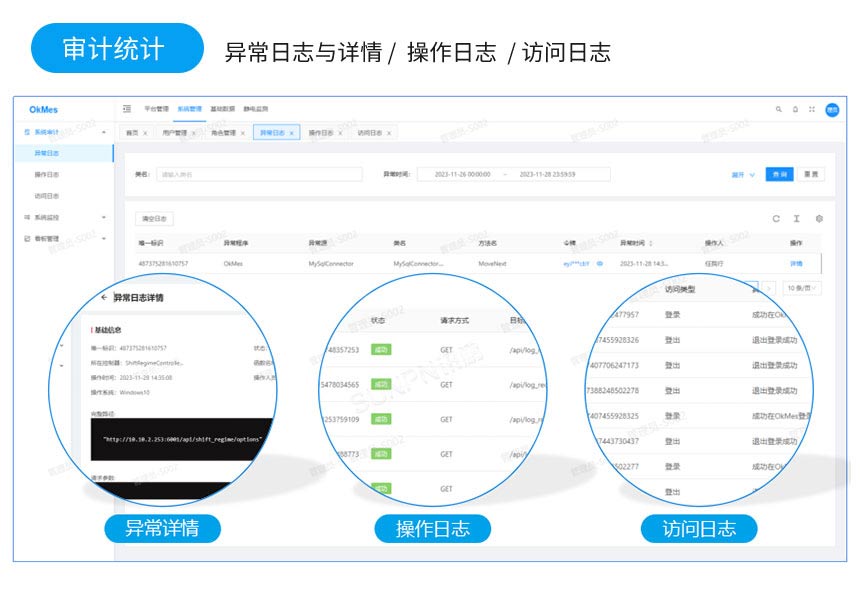Collapse the 系统审计 sidebar menu
Screen dimensions: 860x614
[x=104, y=131]
